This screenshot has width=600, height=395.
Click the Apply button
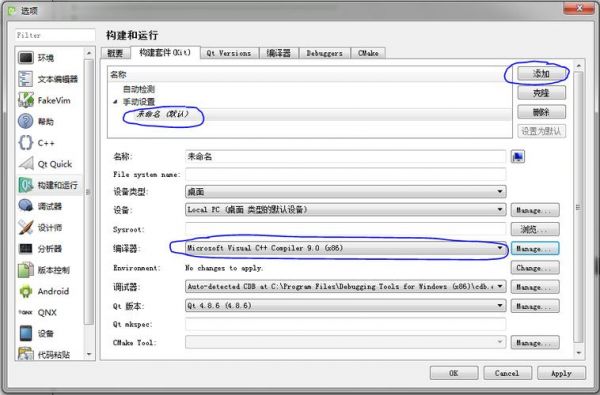(x=561, y=373)
